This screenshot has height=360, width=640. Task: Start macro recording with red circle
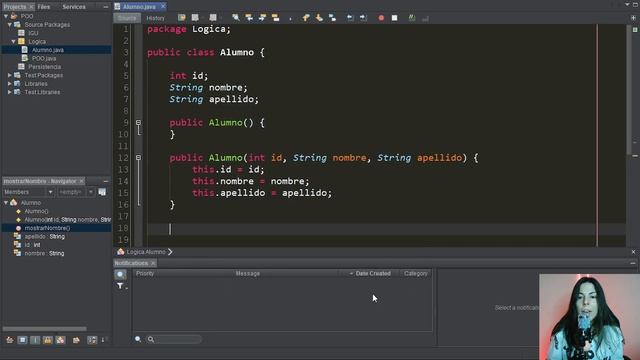(381, 18)
